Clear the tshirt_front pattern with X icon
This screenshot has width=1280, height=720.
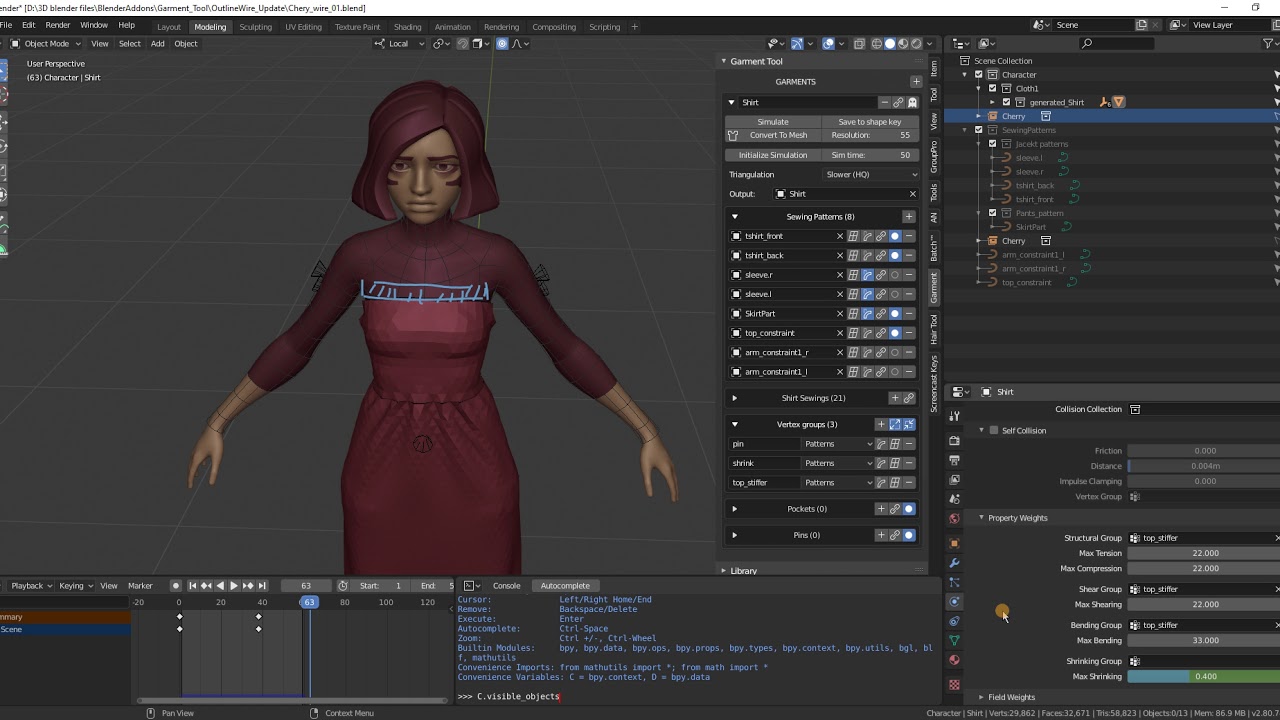click(x=840, y=236)
